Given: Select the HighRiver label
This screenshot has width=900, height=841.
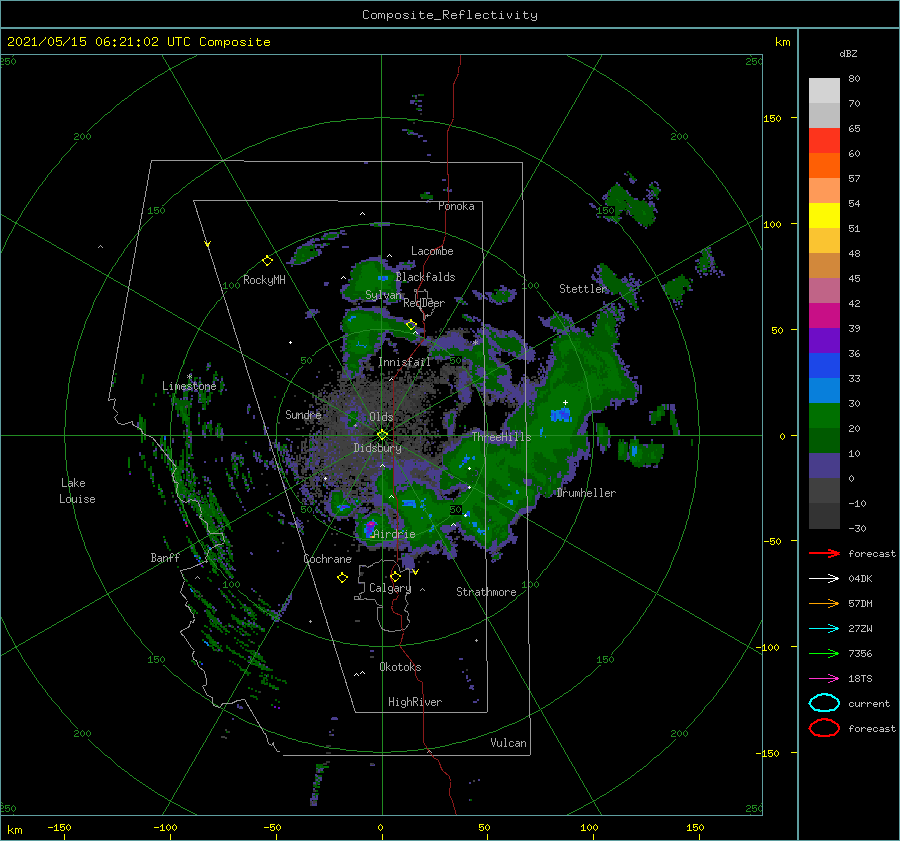Looking at the screenshot, I should pos(415,702).
